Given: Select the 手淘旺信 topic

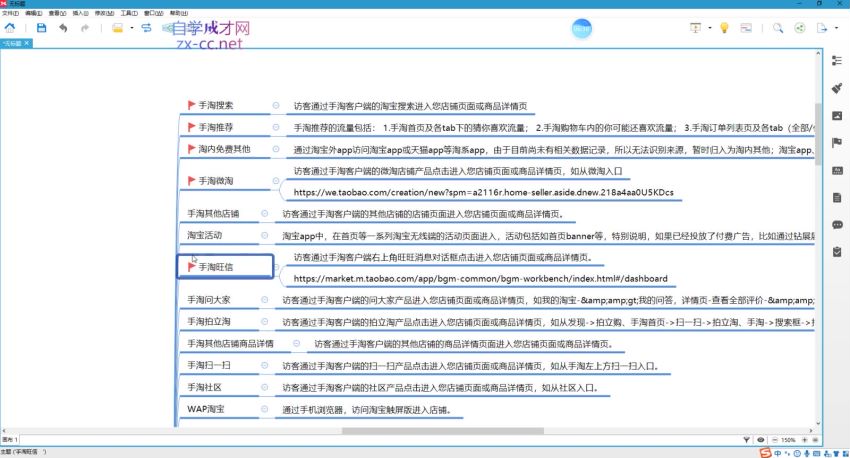Looking at the screenshot, I should (226, 267).
